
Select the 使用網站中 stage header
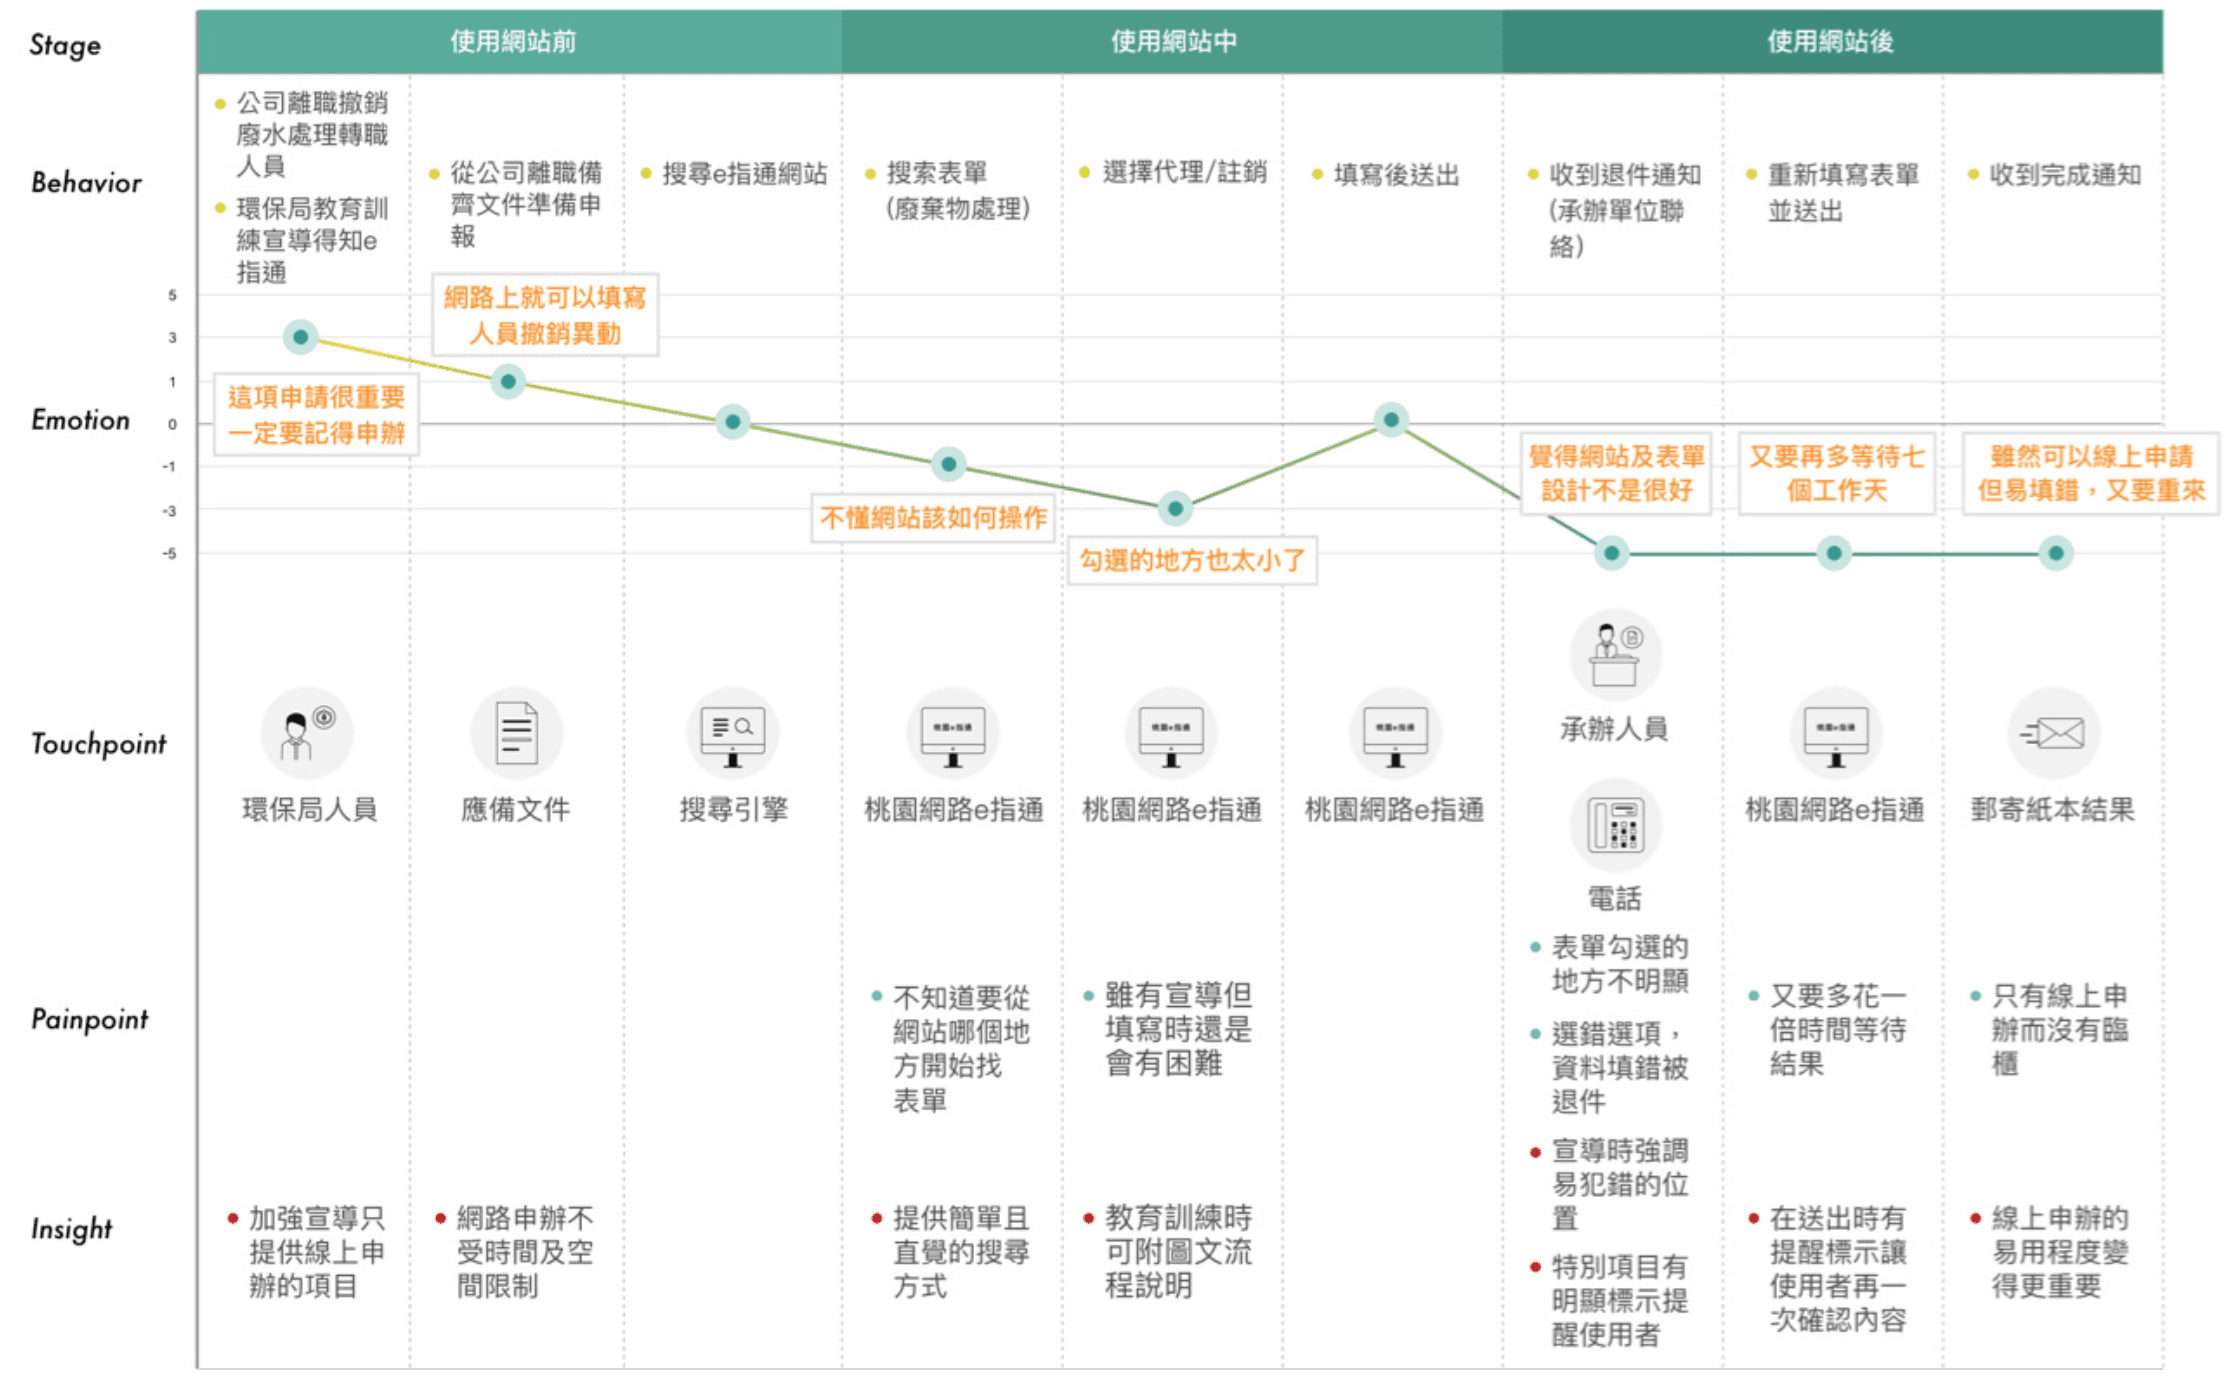pyautogui.click(x=1172, y=42)
